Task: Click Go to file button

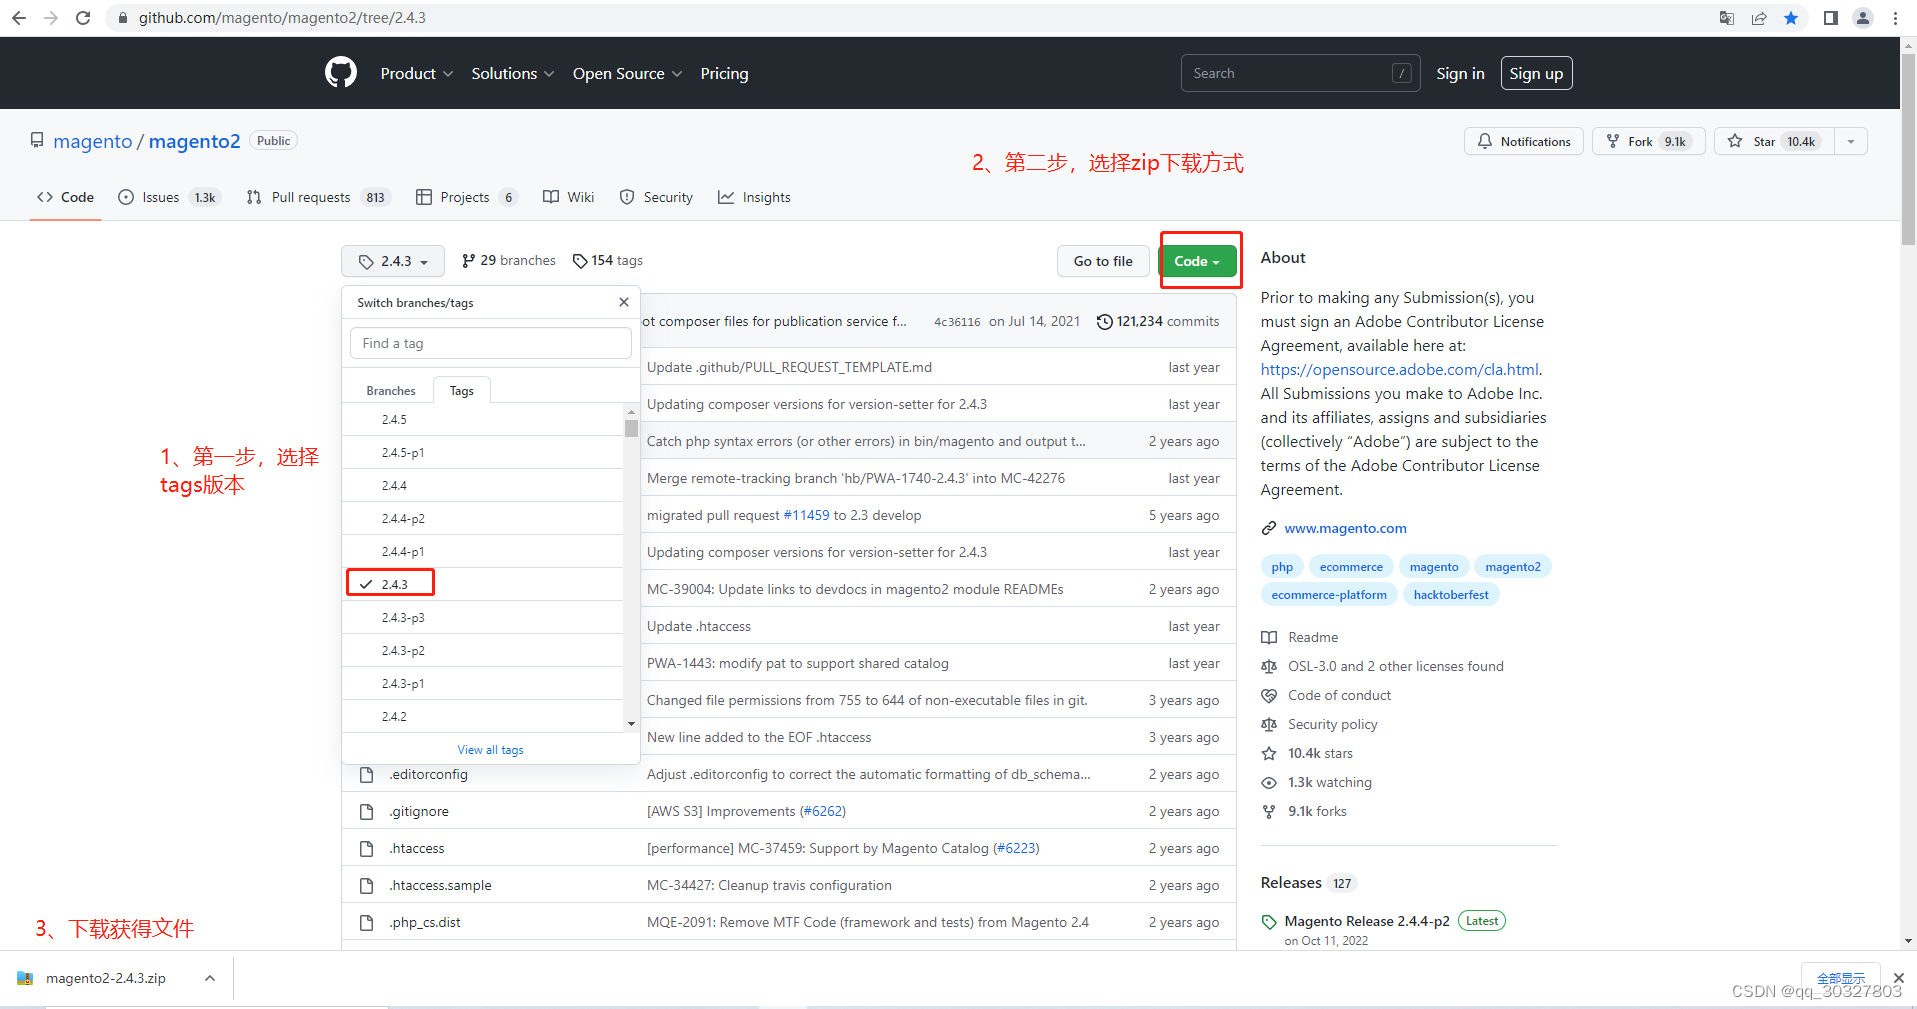Action: (x=1103, y=261)
